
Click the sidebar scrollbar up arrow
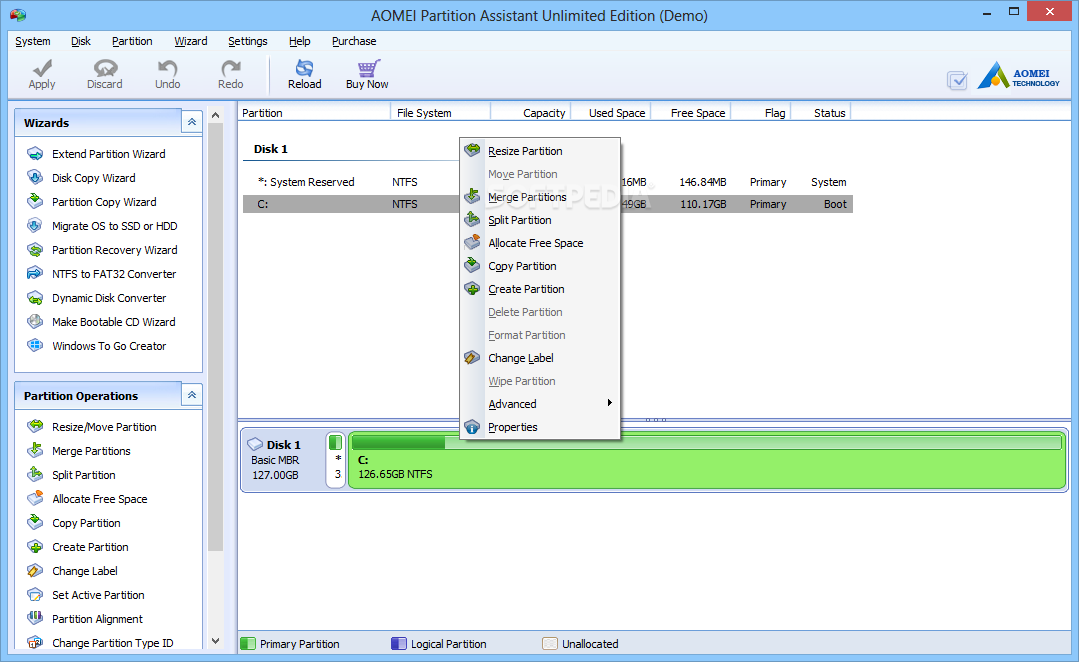pos(215,116)
